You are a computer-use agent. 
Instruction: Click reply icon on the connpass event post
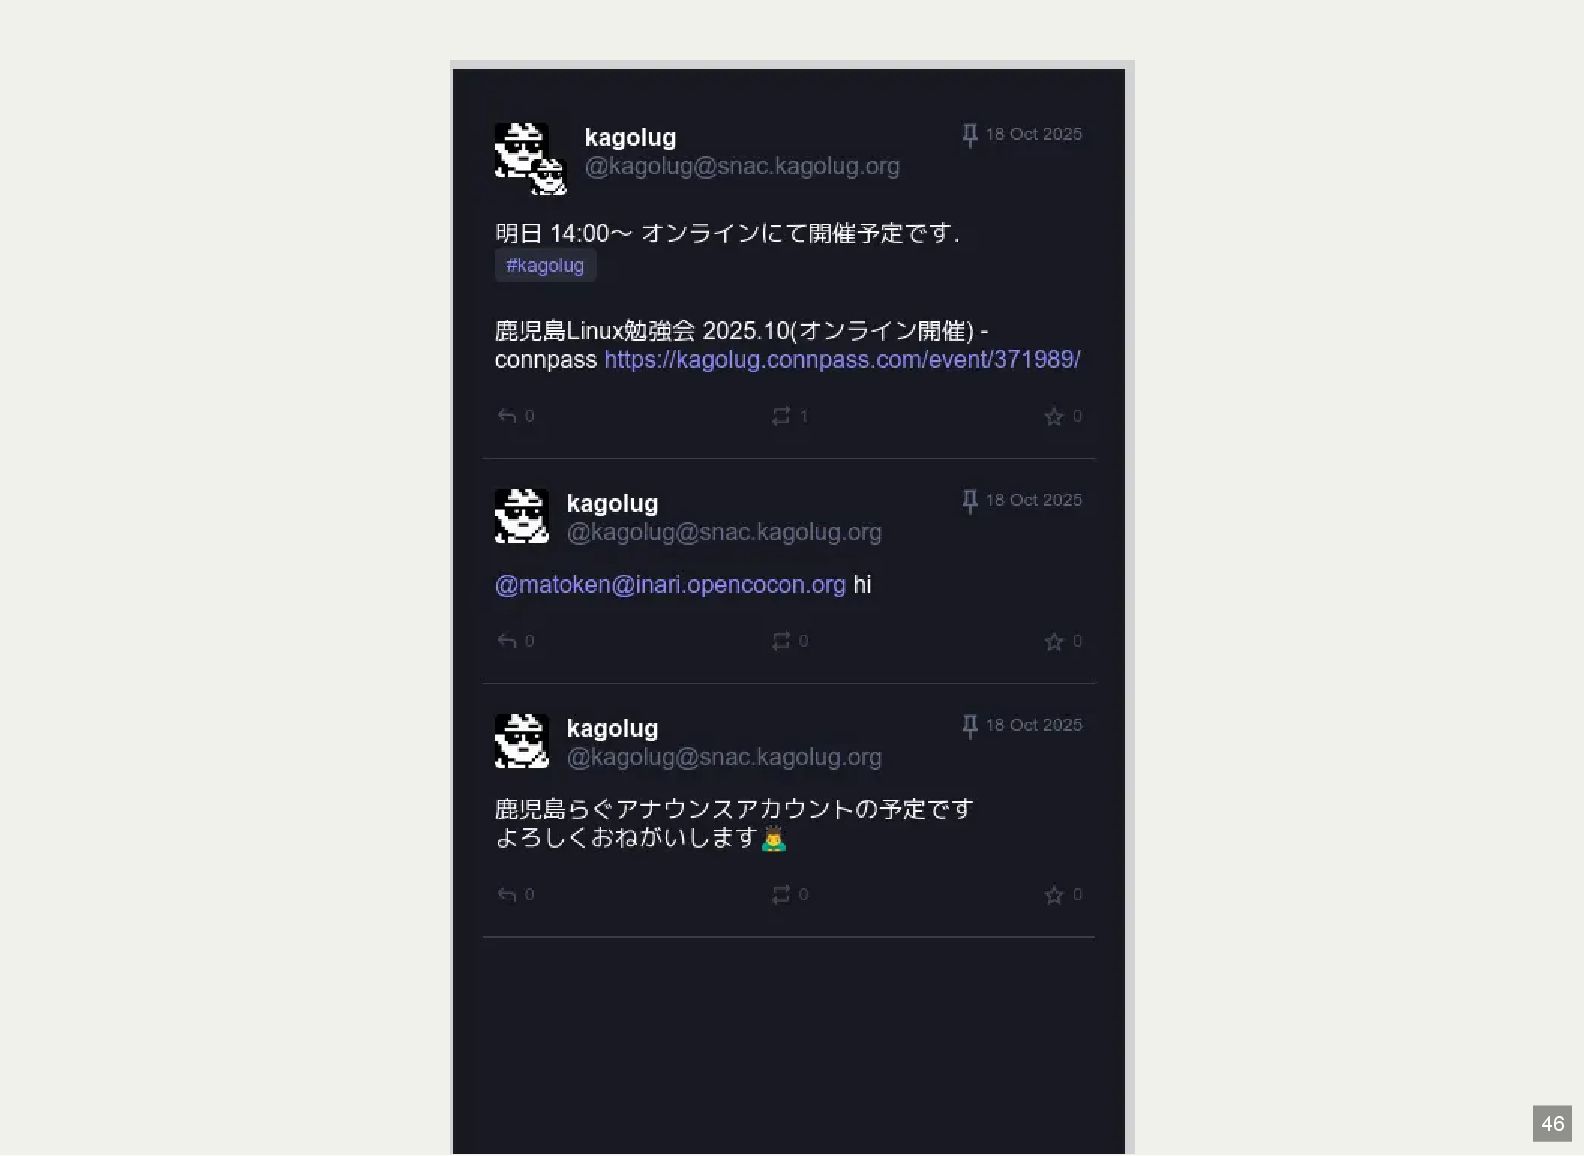click(507, 416)
